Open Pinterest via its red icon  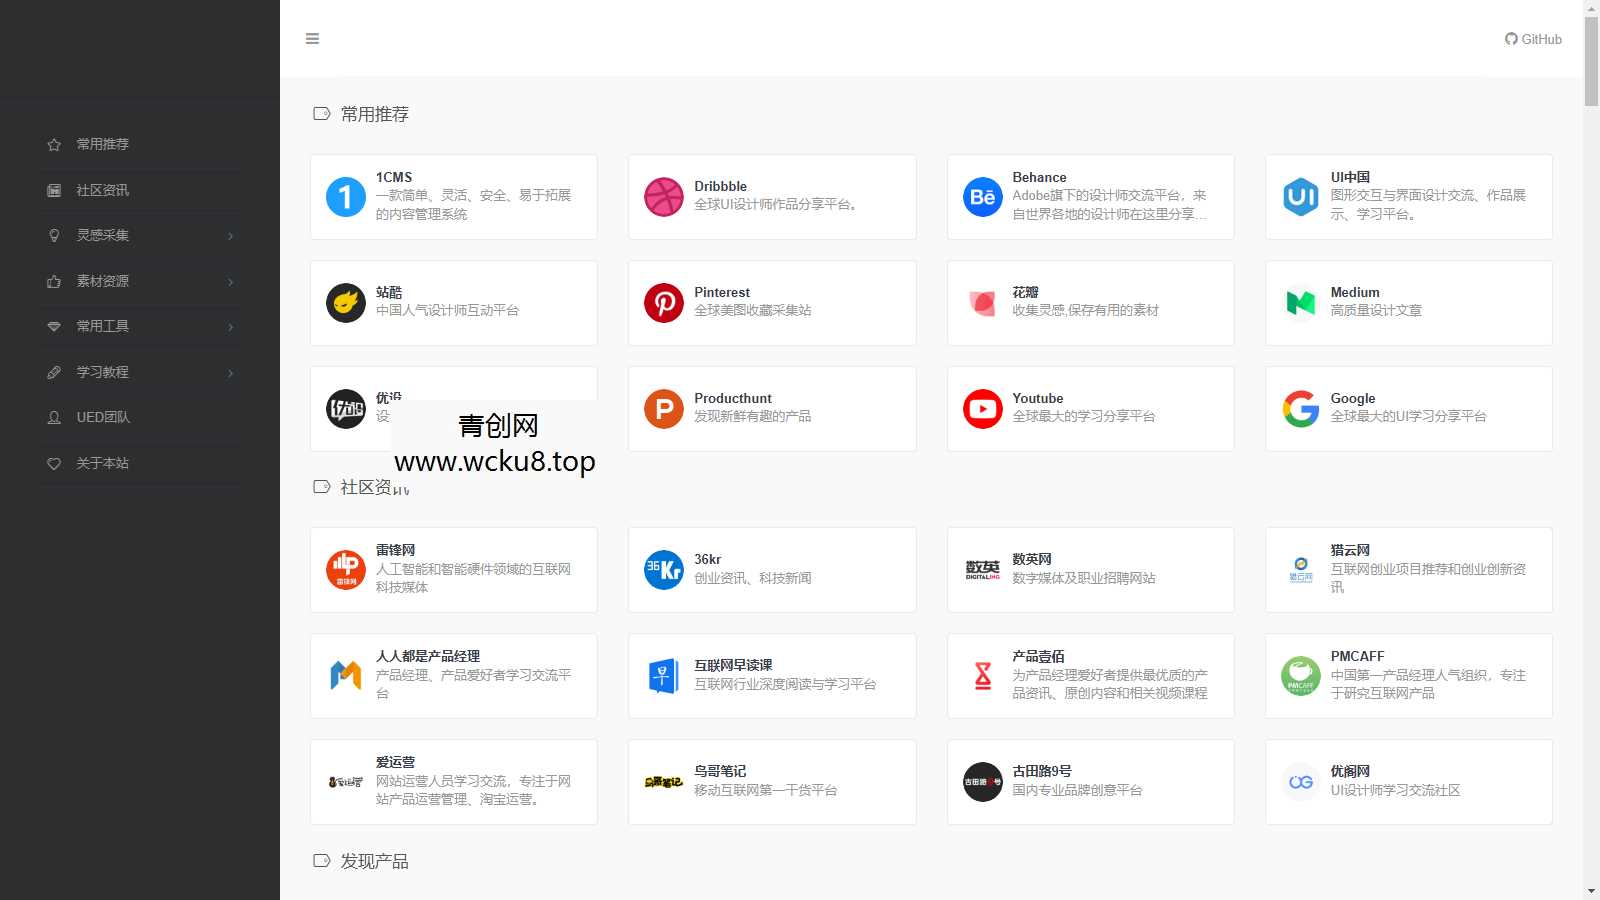click(x=664, y=302)
